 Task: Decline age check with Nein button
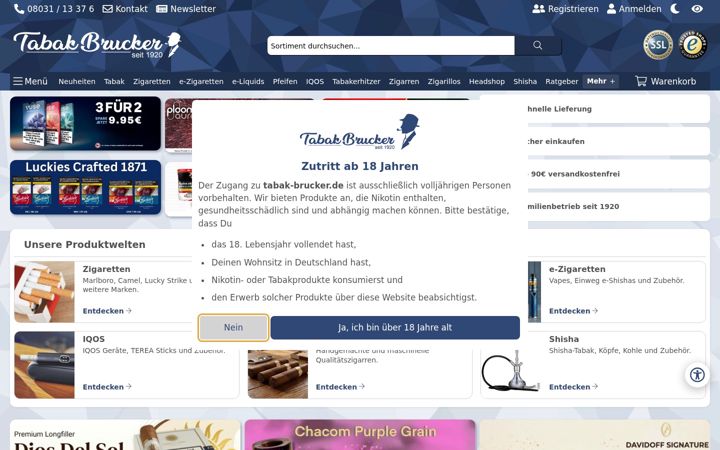233,327
